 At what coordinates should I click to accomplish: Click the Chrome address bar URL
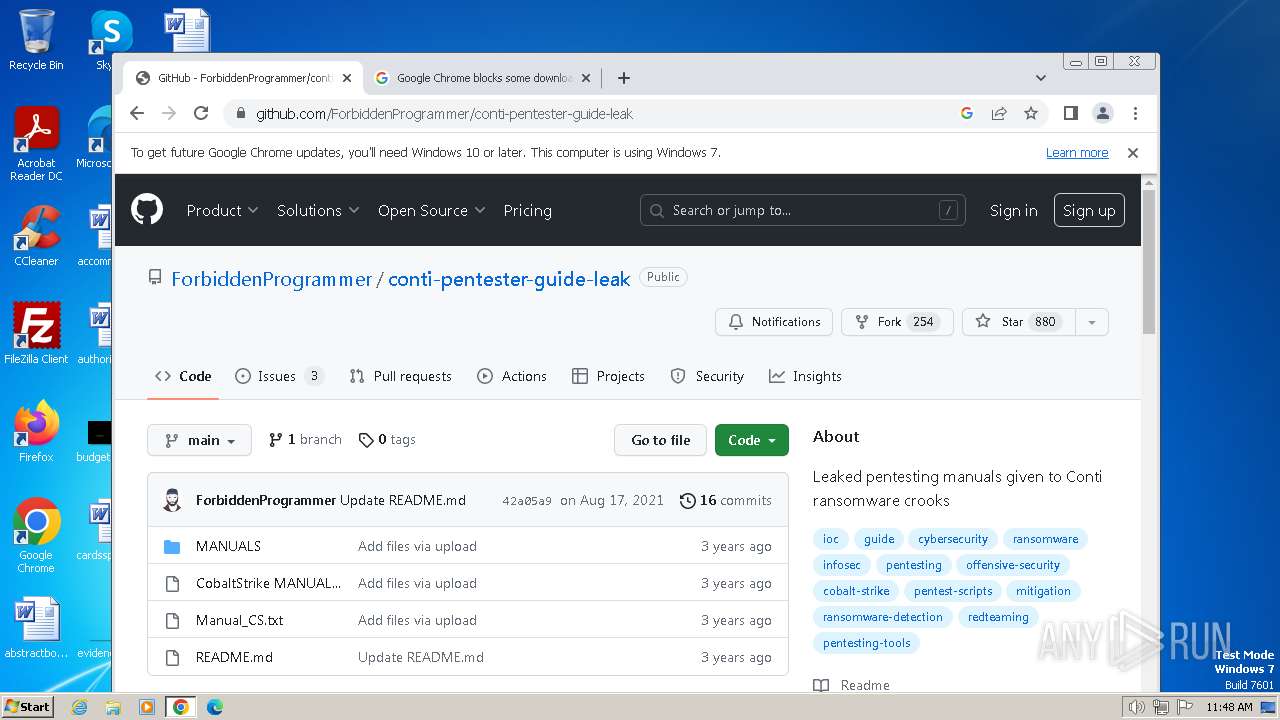point(444,113)
